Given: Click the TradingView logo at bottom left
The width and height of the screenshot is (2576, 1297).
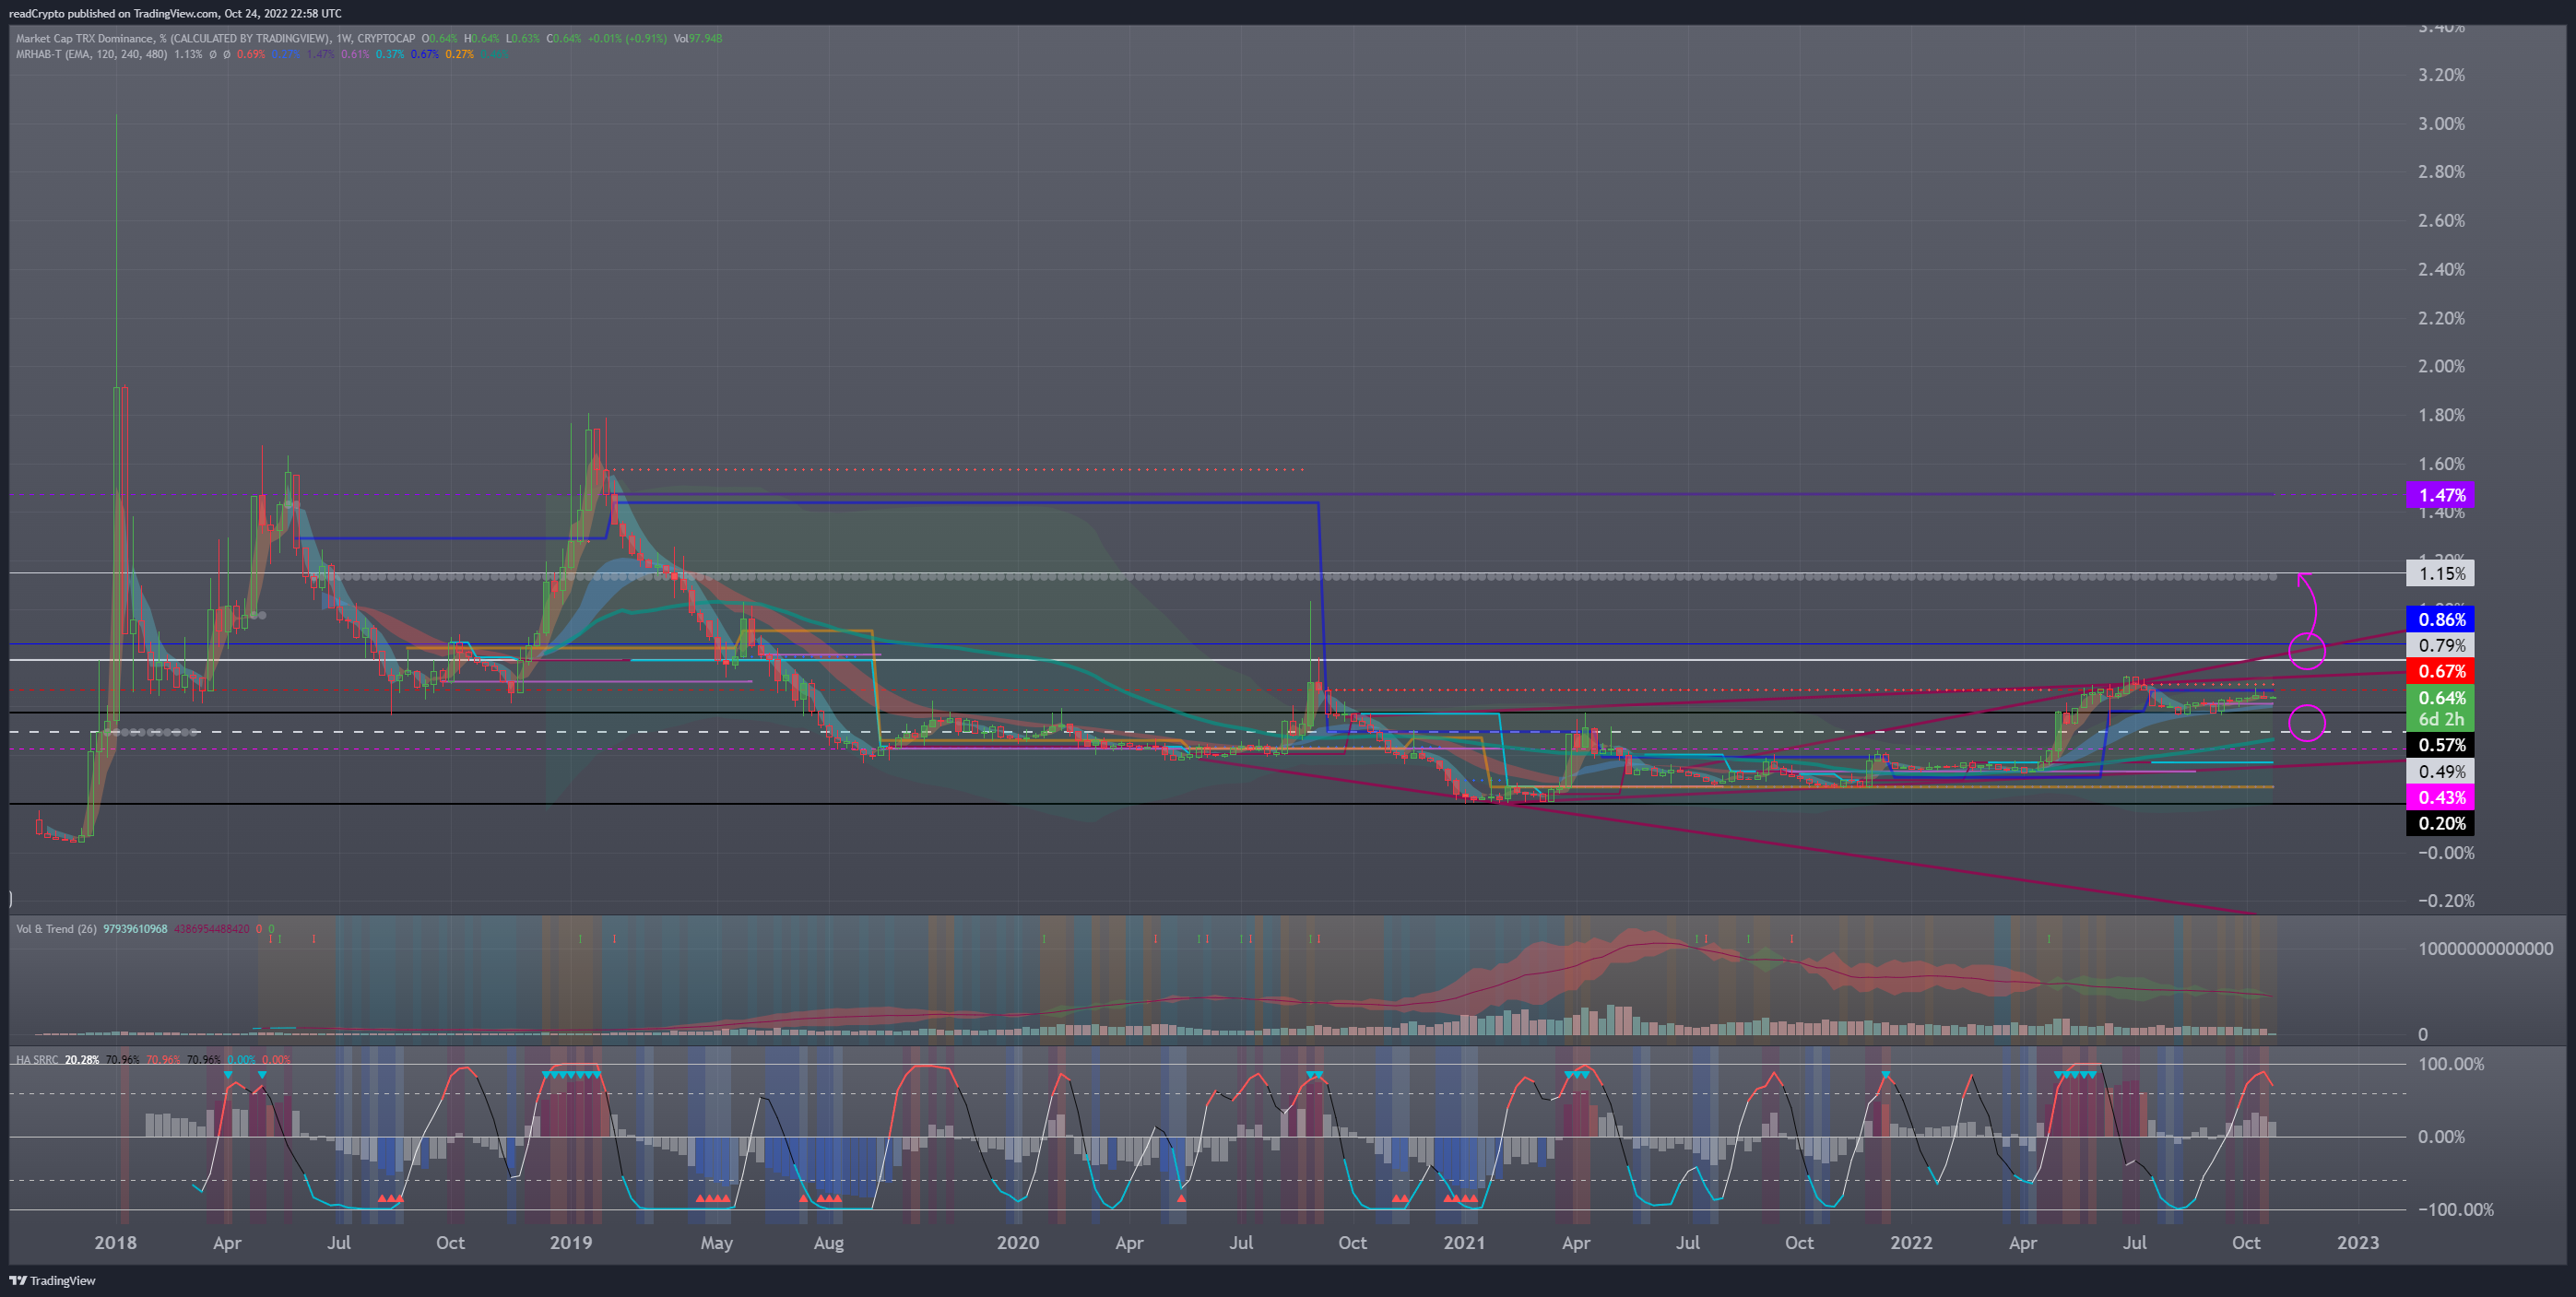Looking at the screenshot, I should coord(52,1280).
